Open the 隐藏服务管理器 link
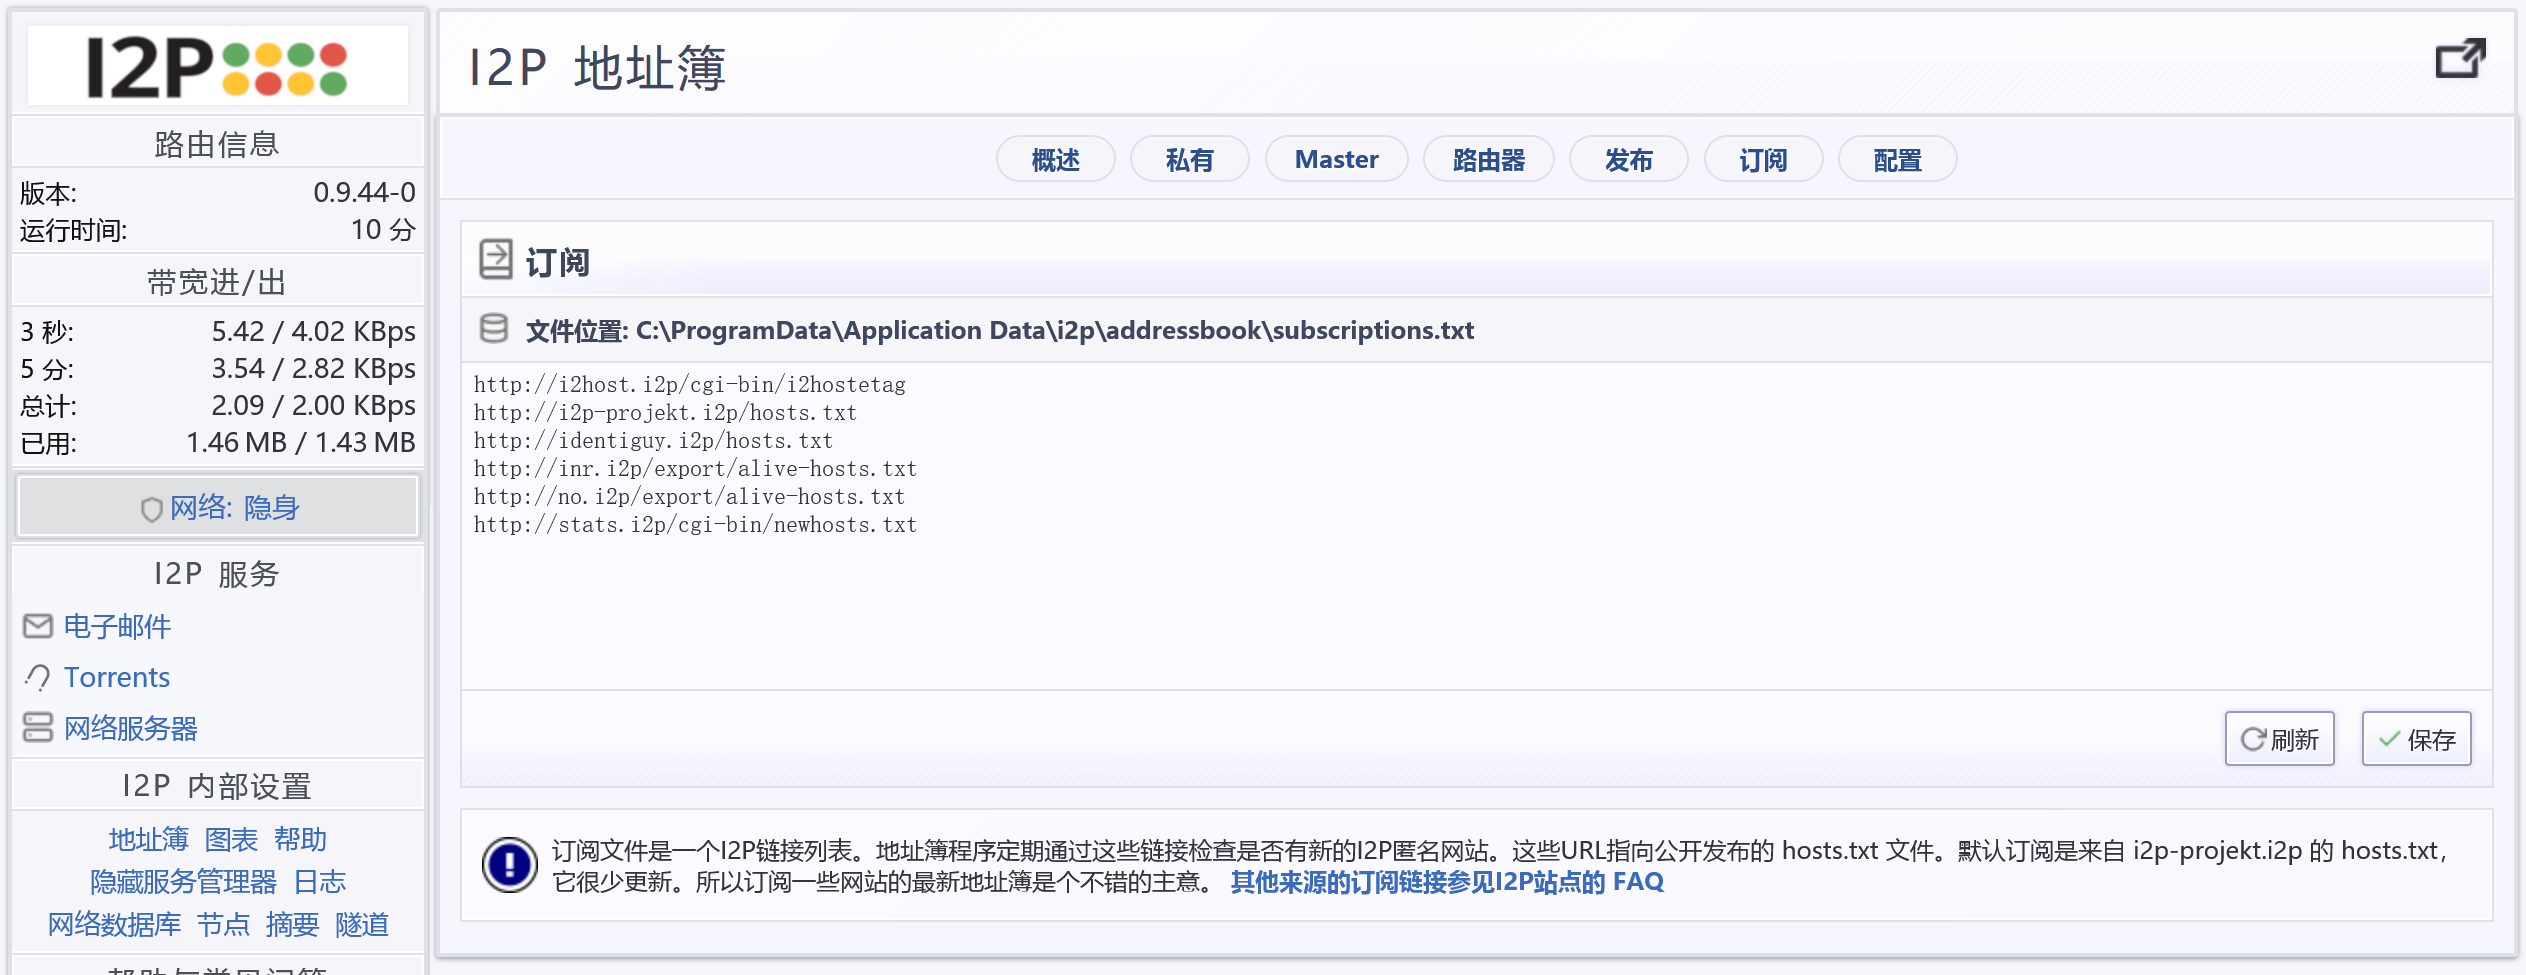The image size is (2526, 975). click(x=183, y=882)
